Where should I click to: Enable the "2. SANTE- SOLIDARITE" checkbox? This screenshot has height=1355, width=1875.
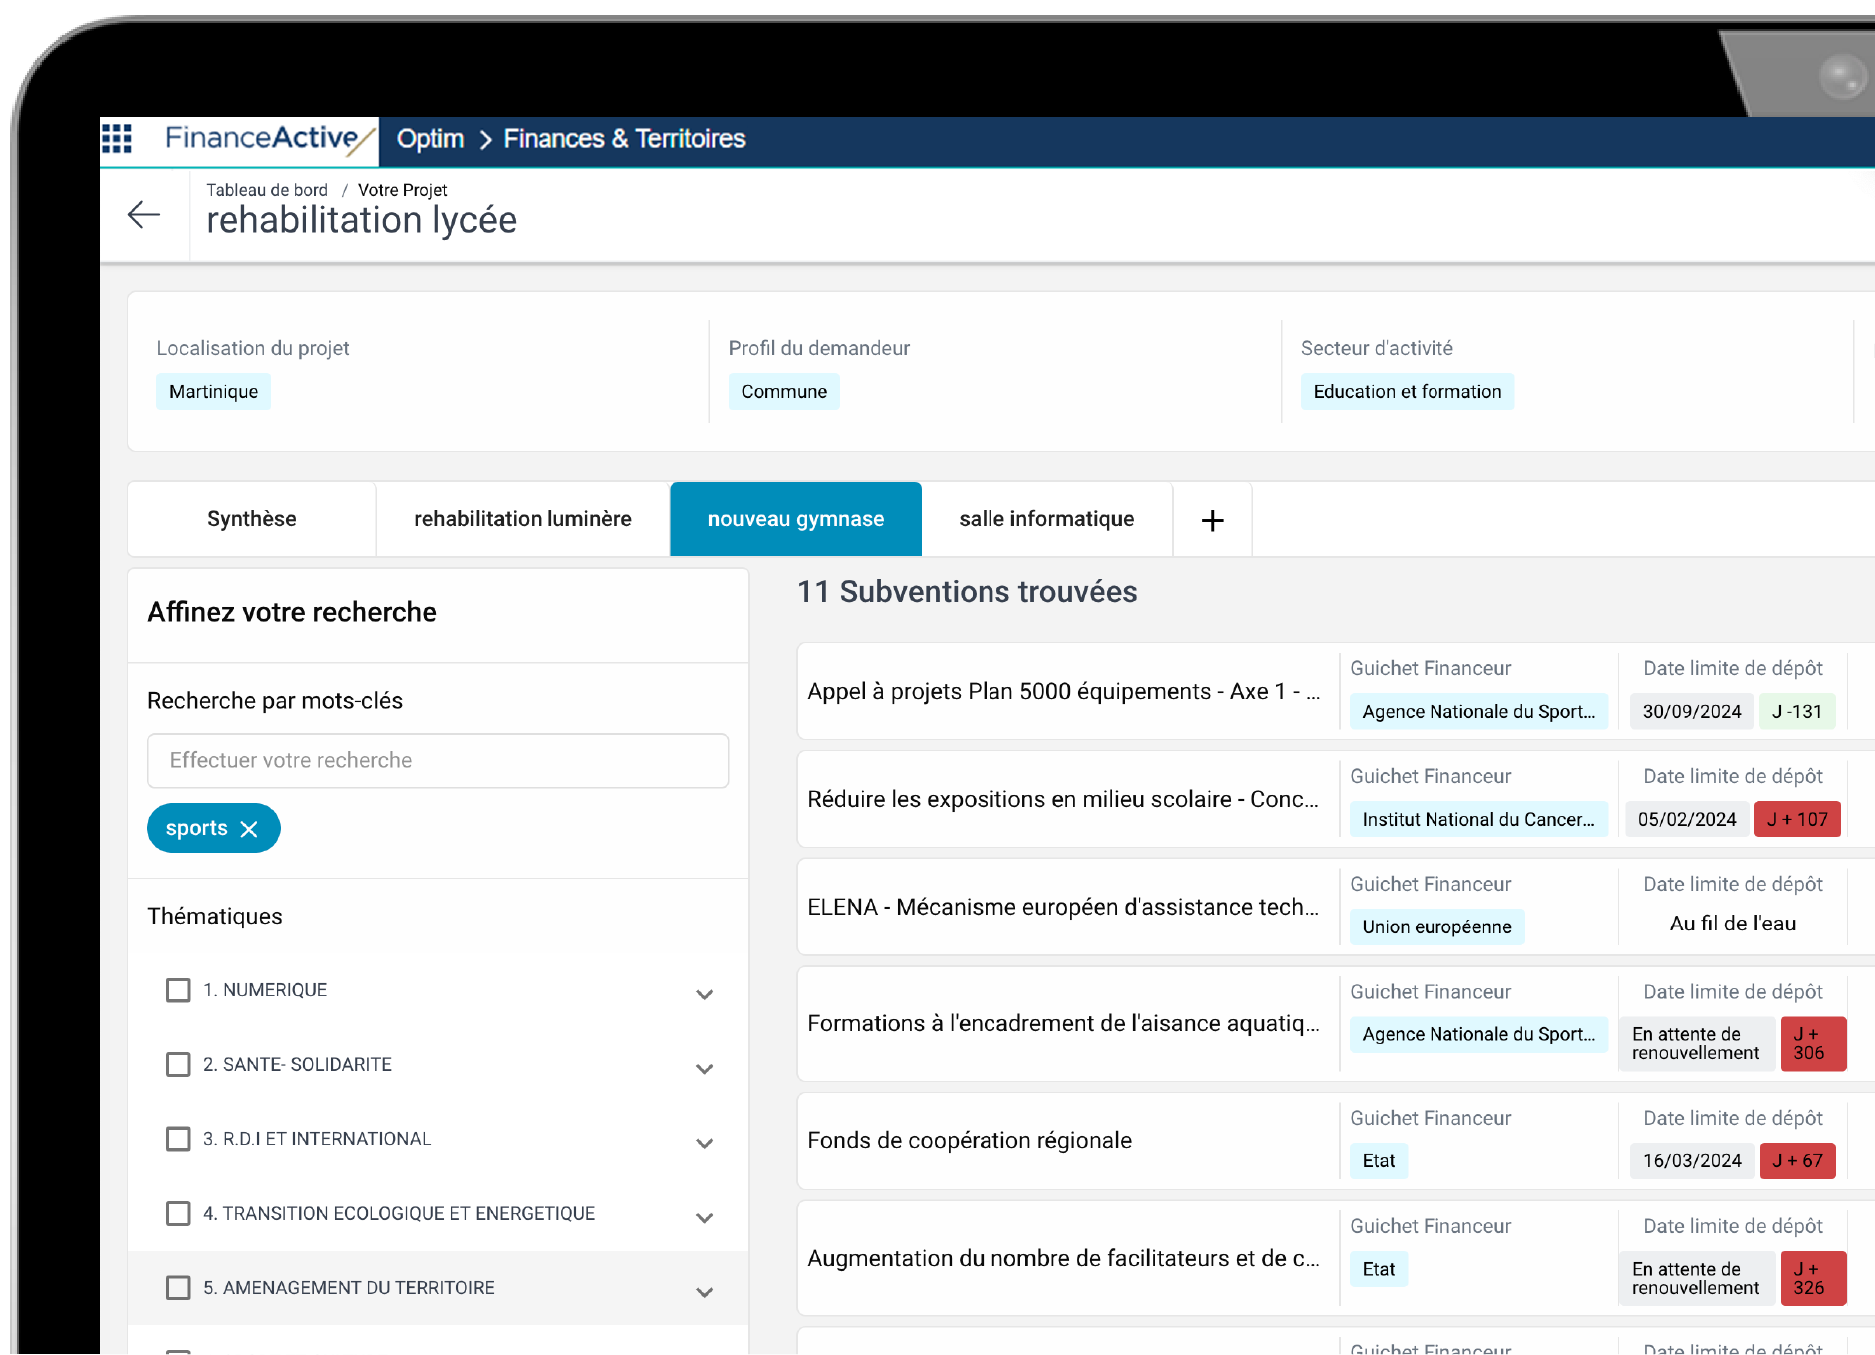pos(178,1064)
